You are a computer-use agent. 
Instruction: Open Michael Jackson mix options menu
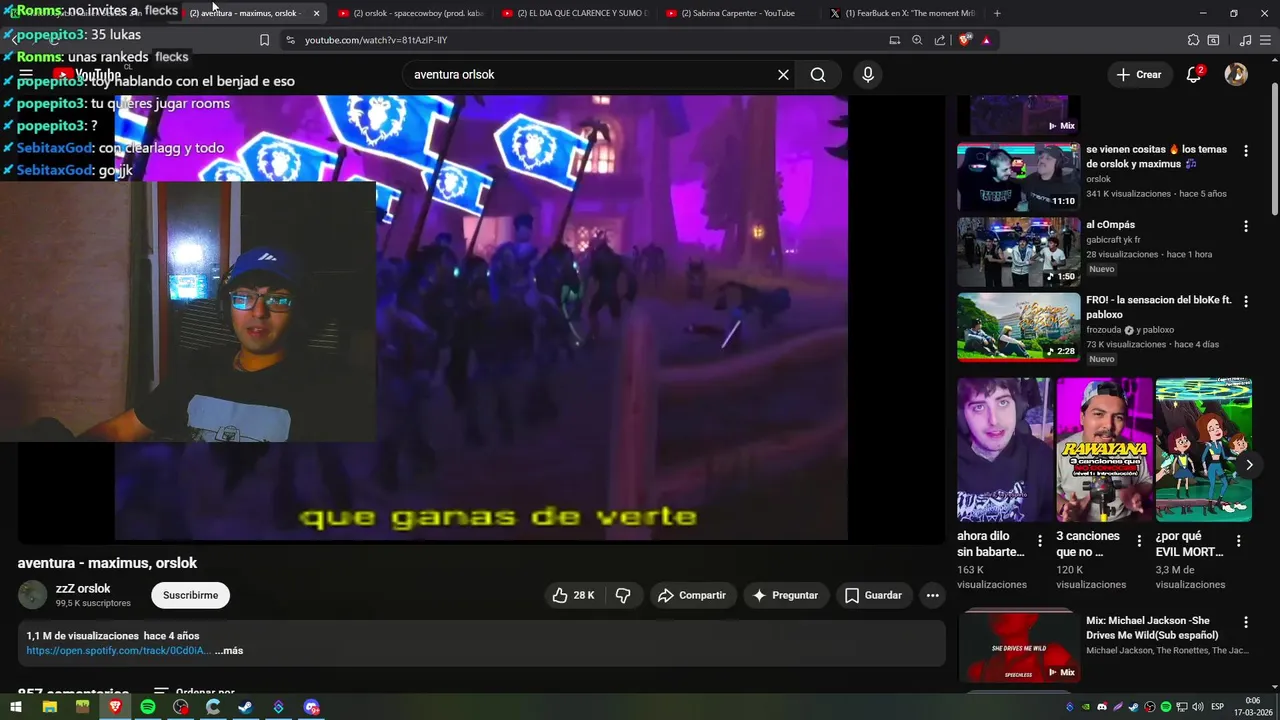(1246, 622)
